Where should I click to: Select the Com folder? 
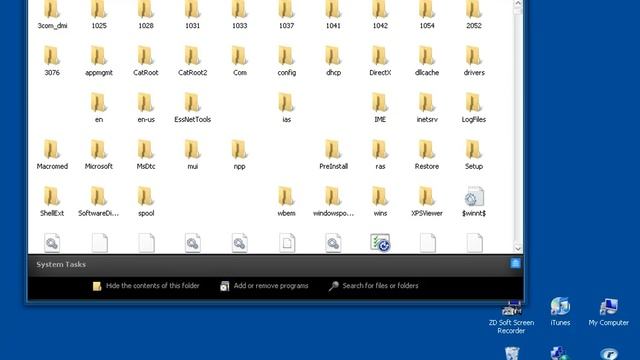point(240,61)
